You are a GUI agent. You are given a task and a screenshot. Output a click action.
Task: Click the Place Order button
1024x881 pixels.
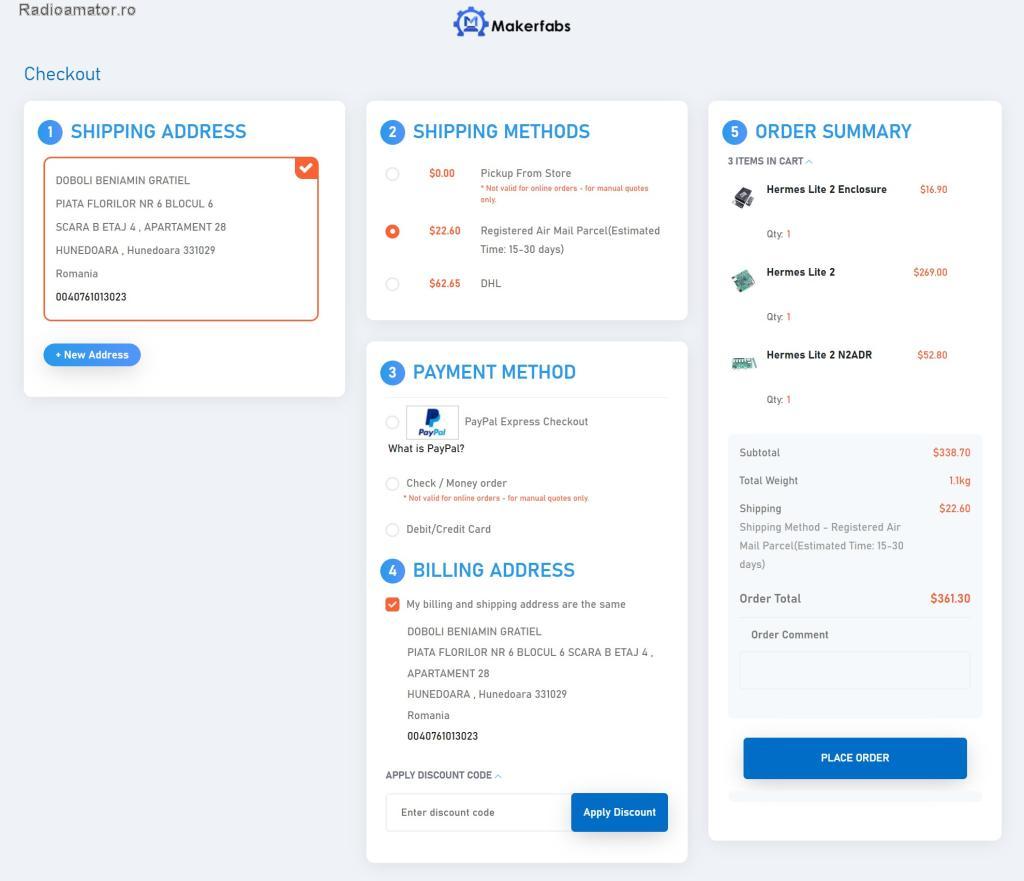pos(855,758)
